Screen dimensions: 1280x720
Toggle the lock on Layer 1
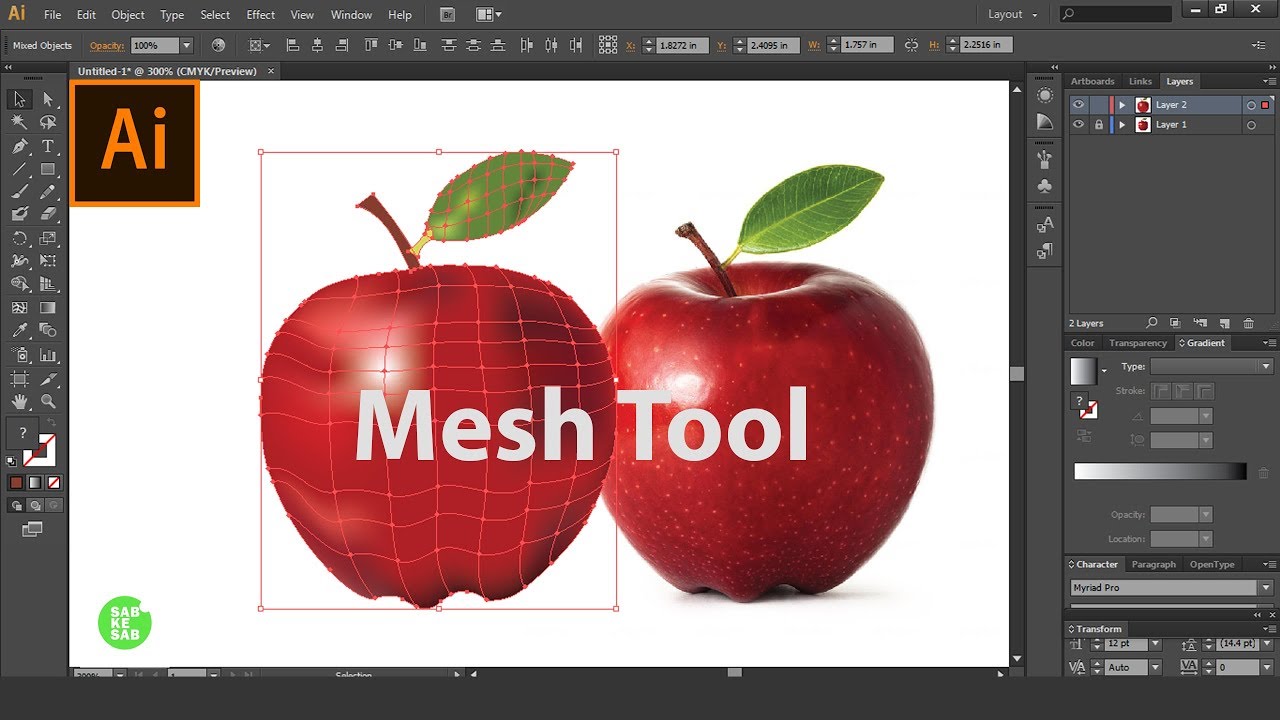point(1099,125)
